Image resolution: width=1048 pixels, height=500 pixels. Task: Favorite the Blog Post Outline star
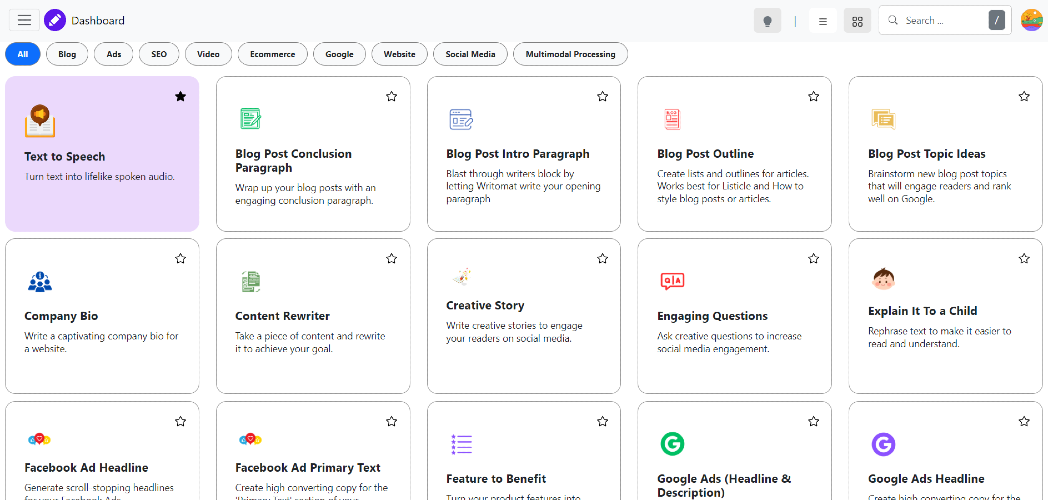coord(813,96)
